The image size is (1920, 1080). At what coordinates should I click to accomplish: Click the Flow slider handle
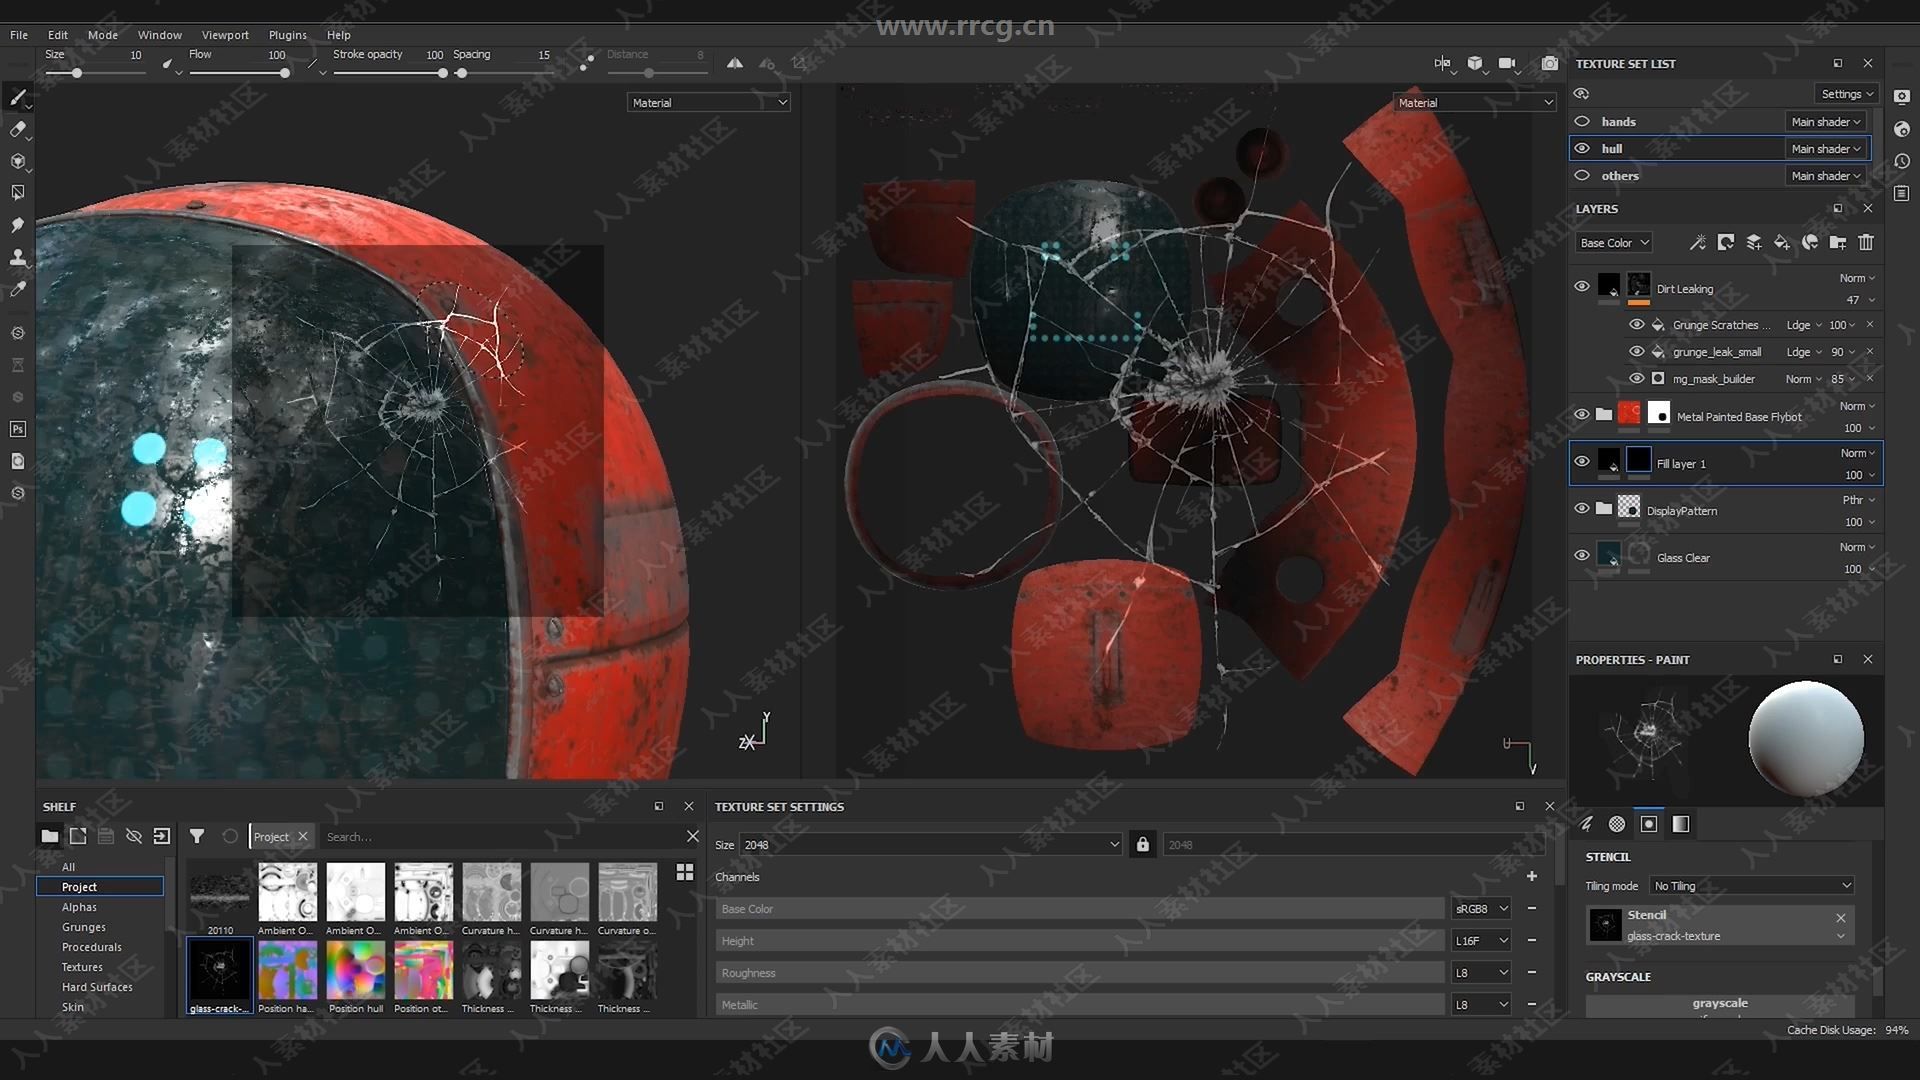coord(285,73)
